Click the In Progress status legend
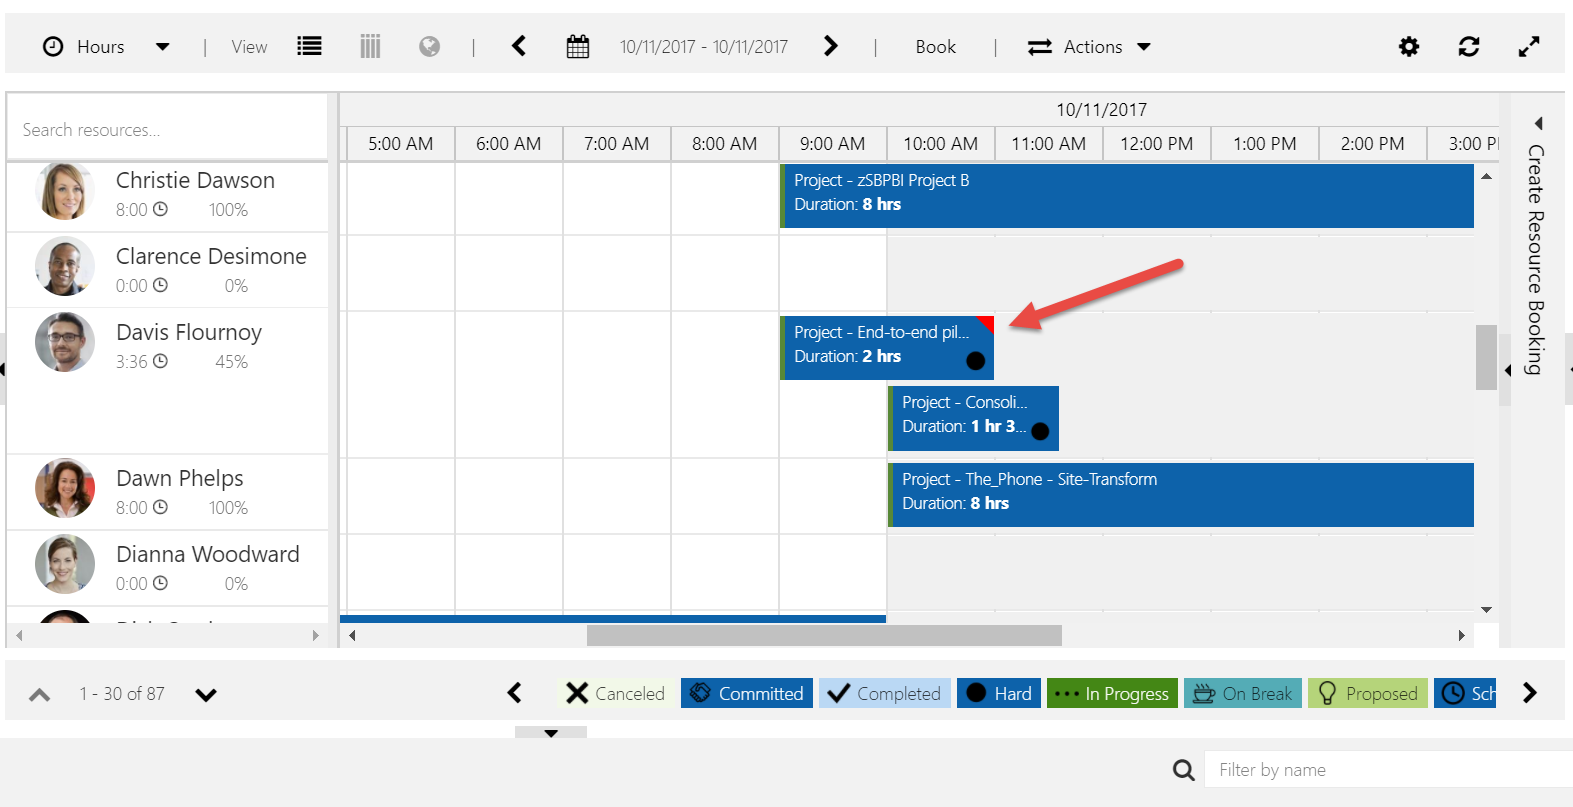Image resolution: width=1573 pixels, height=807 pixels. click(1112, 693)
